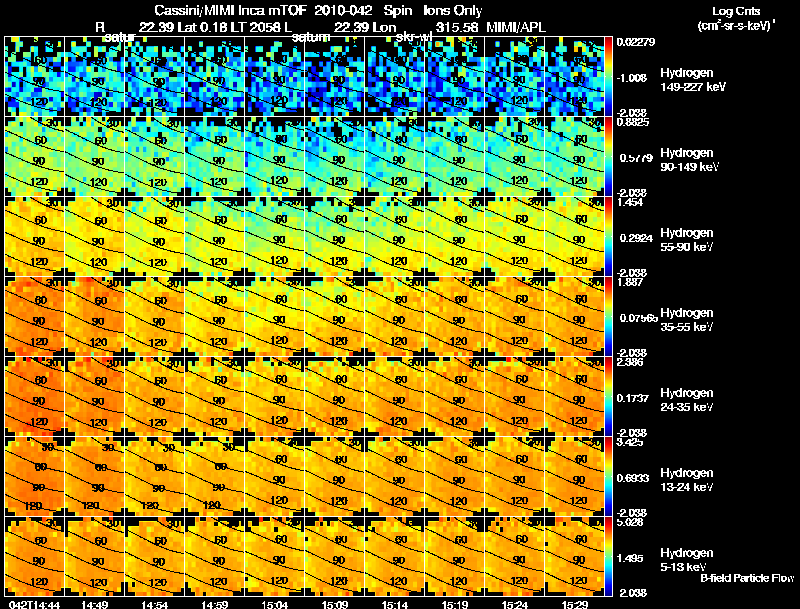Click the color bar beside Hydrogen 5-13 keV
The image size is (800, 609).
click(608, 557)
